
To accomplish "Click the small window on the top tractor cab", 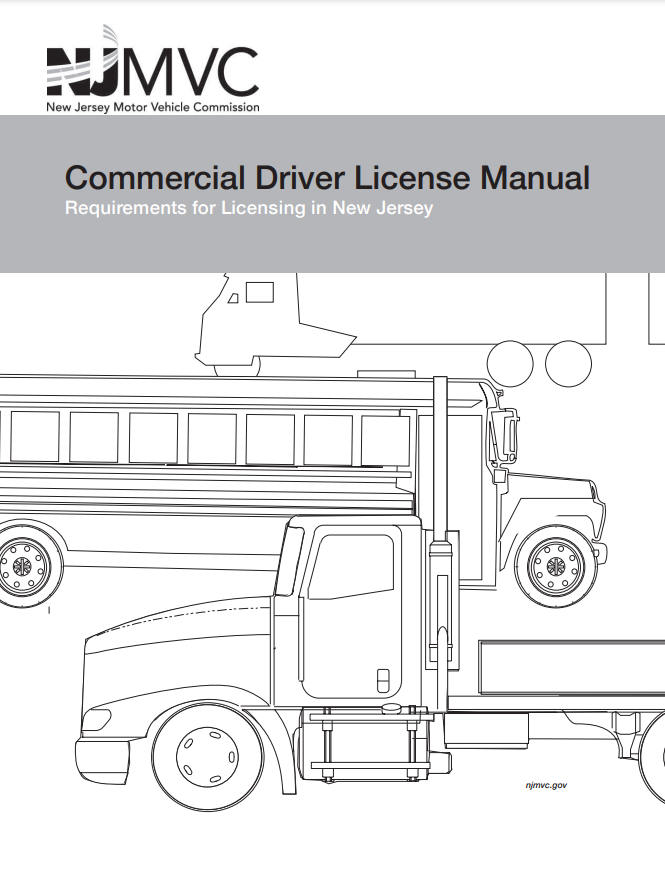I will (x=259, y=292).
